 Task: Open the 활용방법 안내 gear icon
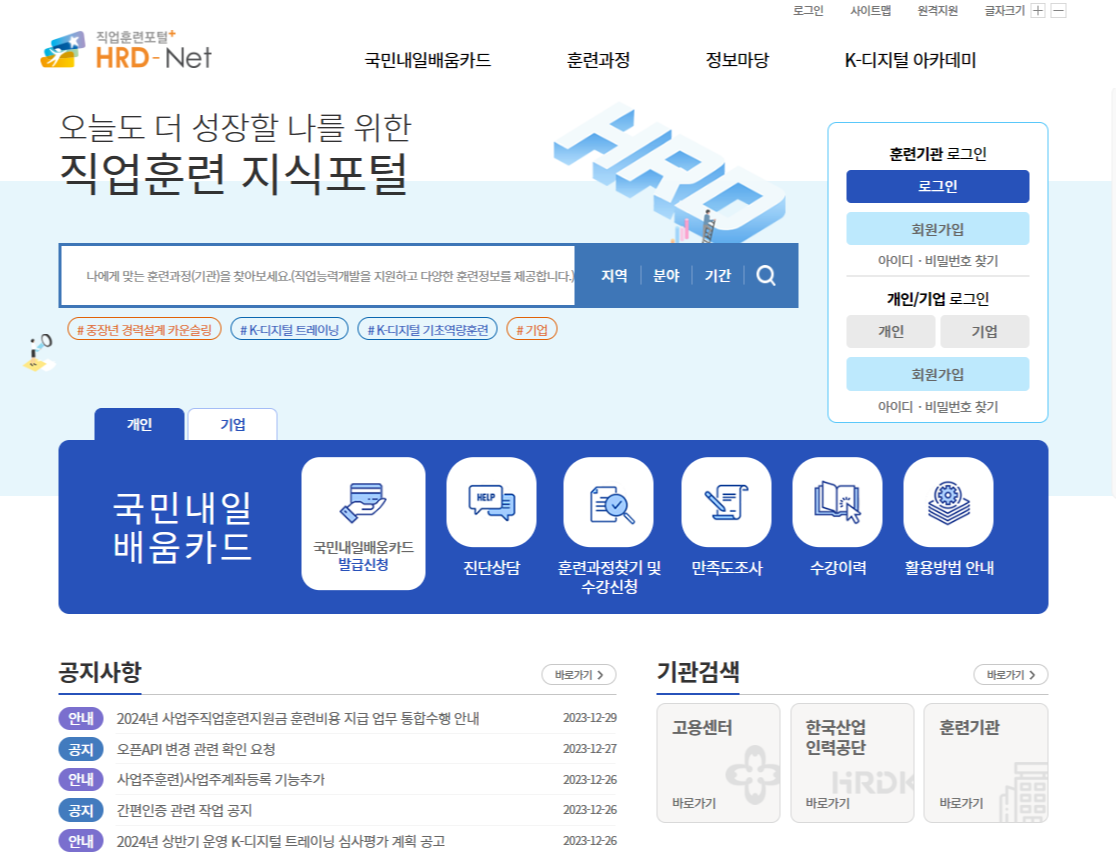[948, 502]
